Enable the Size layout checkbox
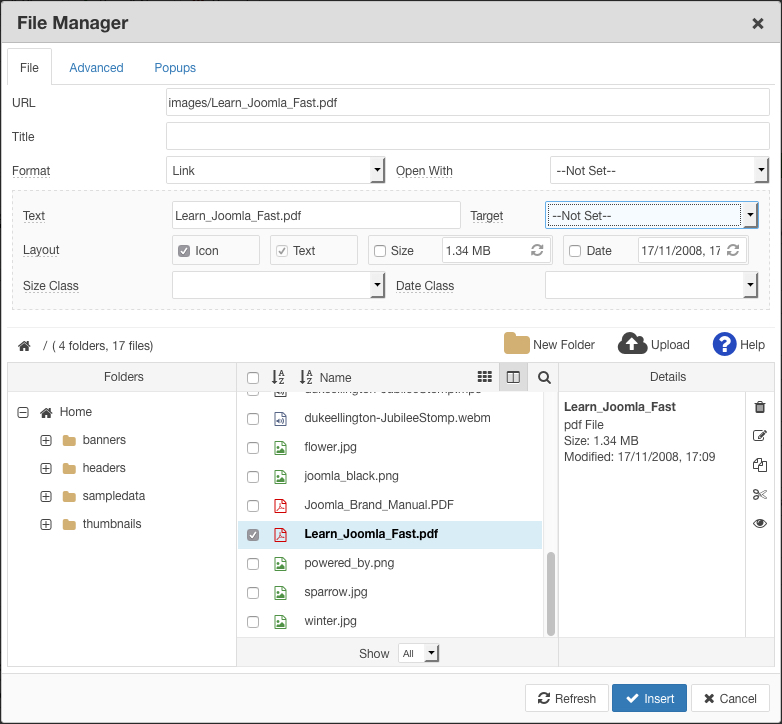Viewport: 782px width, 724px height. point(380,251)
